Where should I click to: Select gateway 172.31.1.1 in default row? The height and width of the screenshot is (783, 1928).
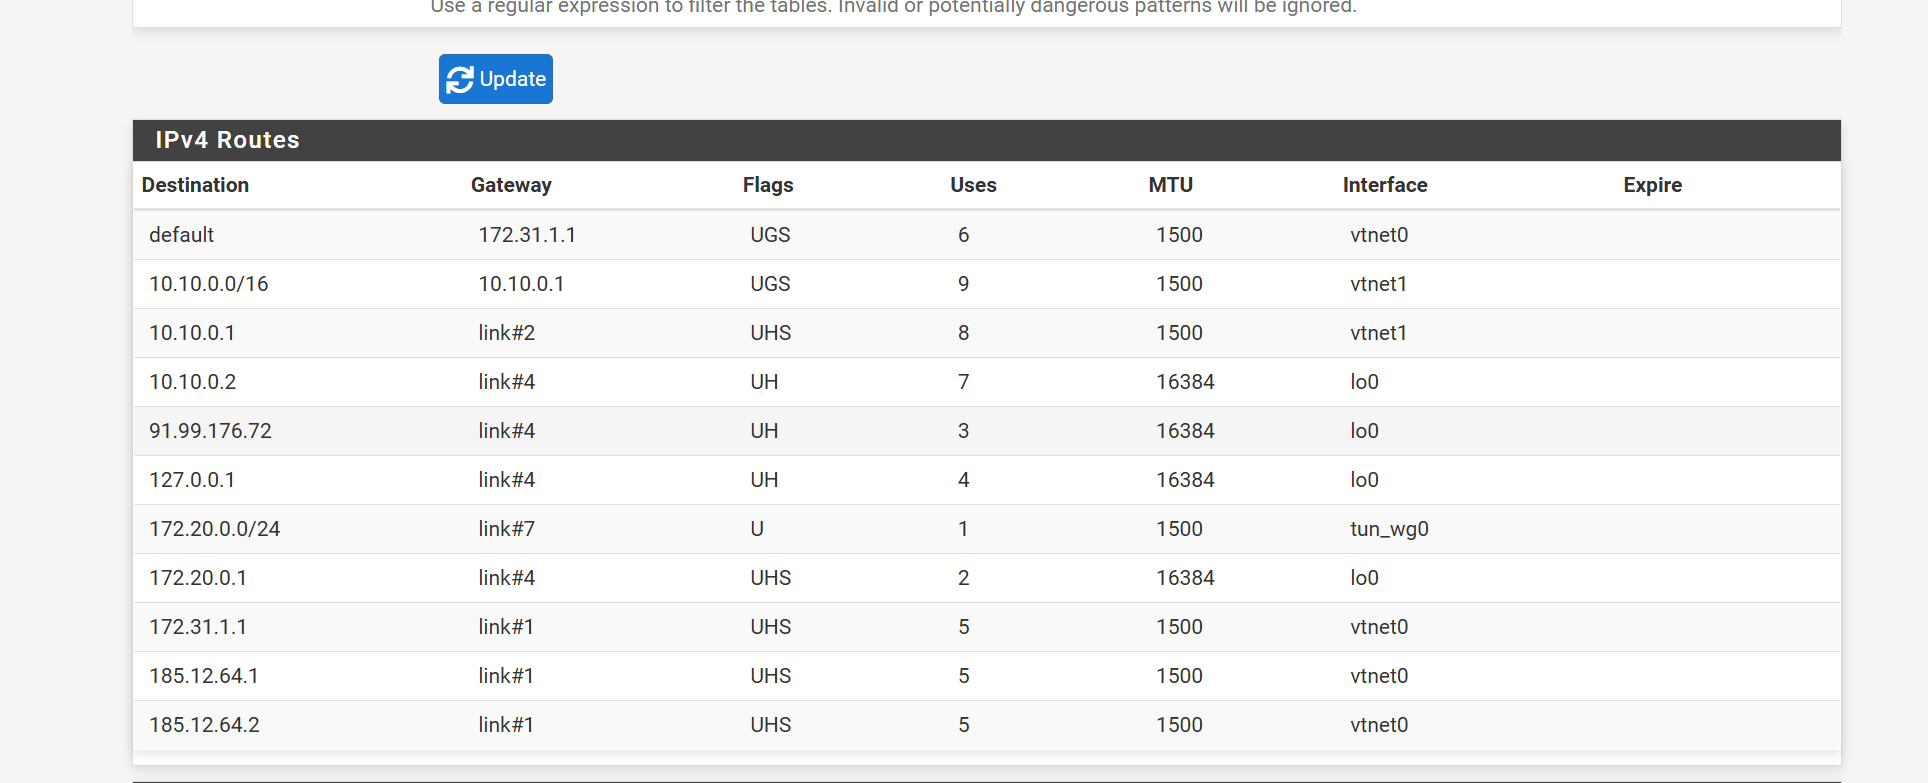coord(527,235)
